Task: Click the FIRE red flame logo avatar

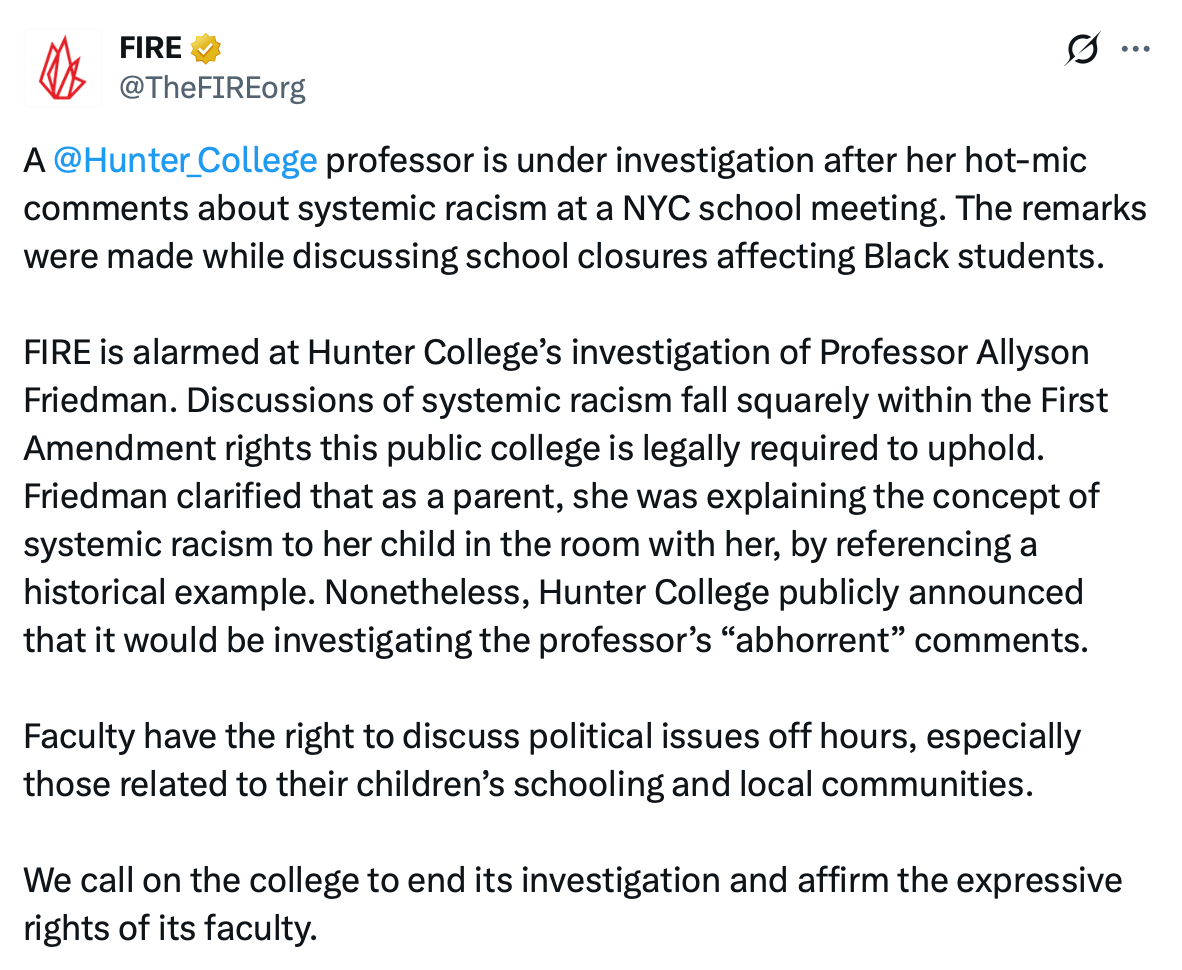Action: pyautogui.click(x=62, y=68)
